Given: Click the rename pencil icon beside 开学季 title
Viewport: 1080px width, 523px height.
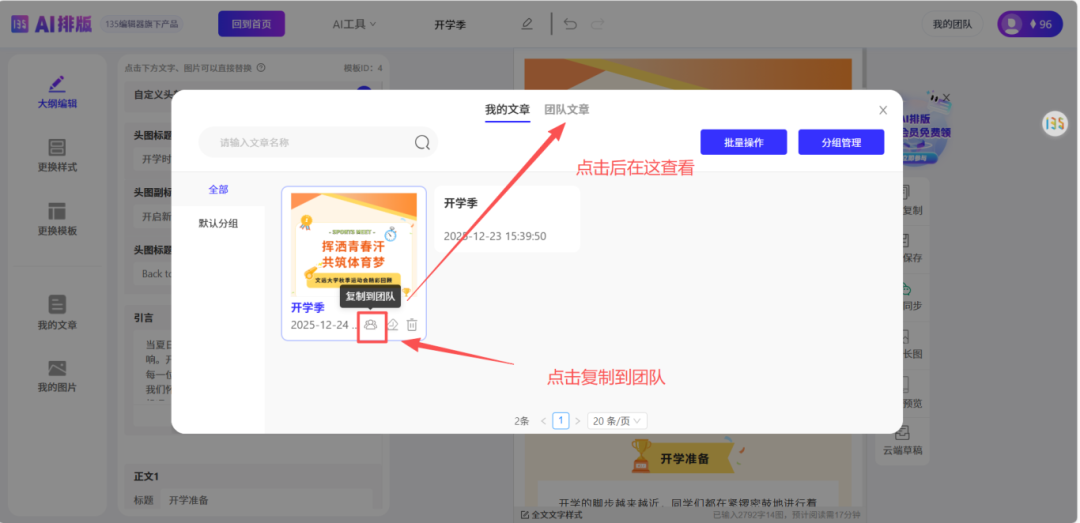Looking at the screenshot, I should [527, 24].
